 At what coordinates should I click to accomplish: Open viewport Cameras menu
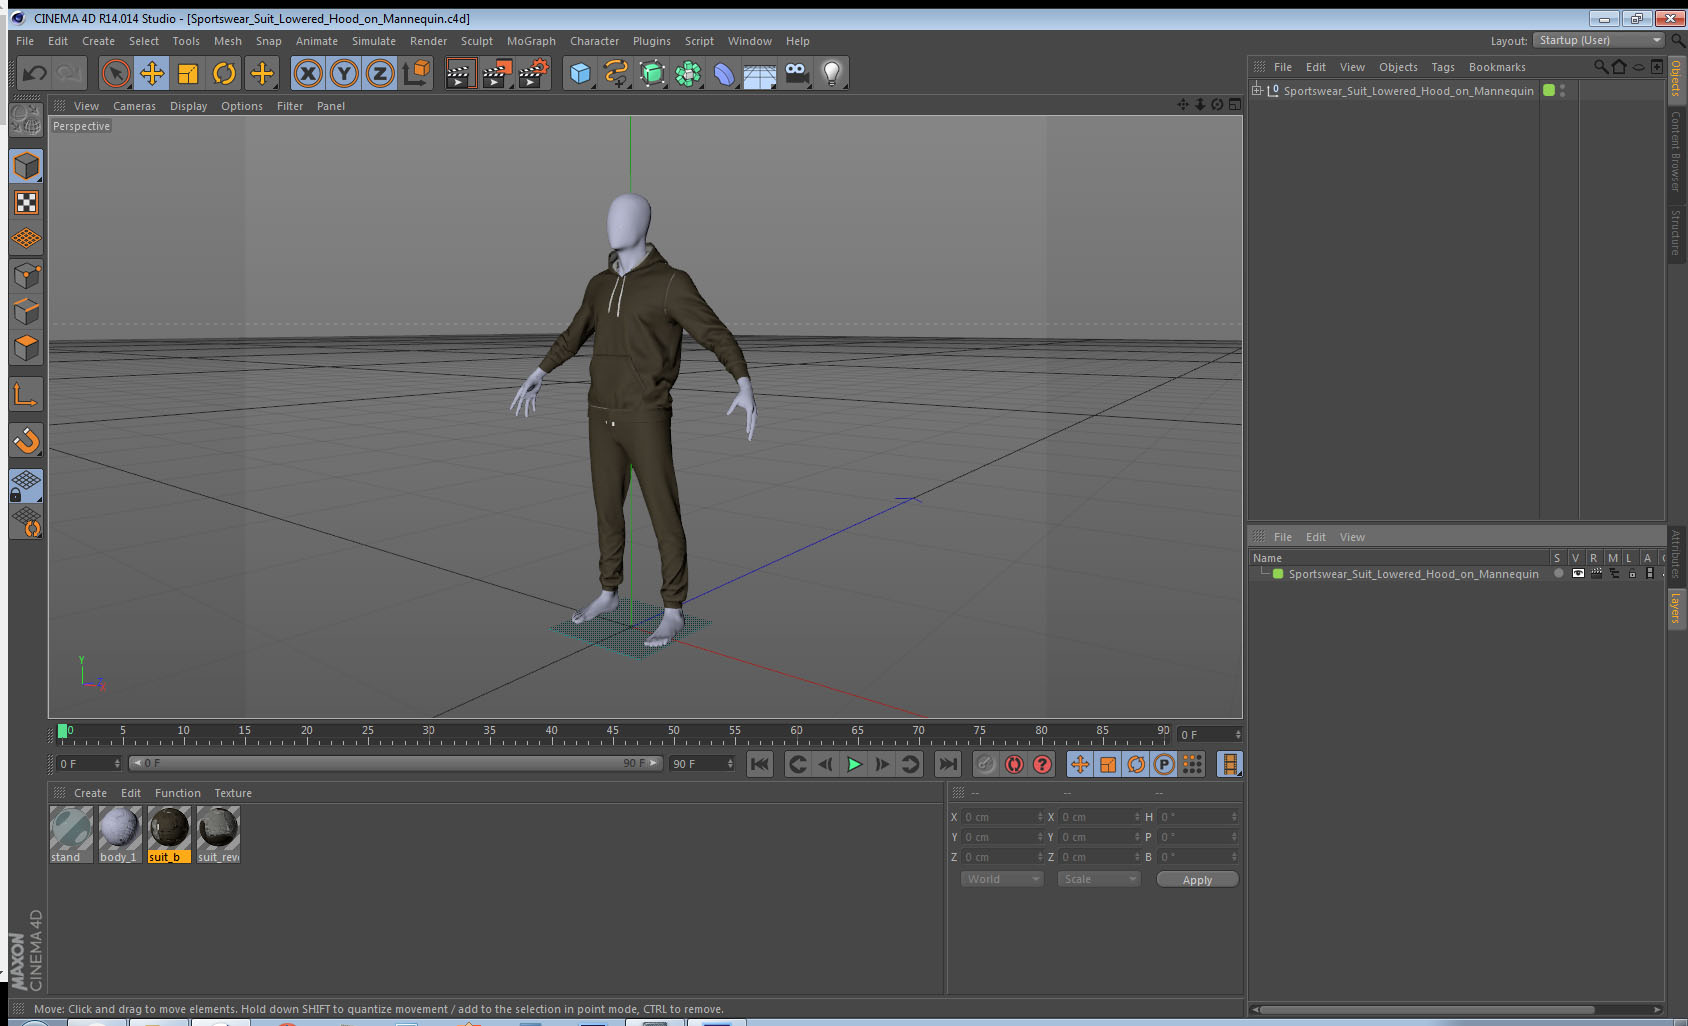click(x=134, y=106)
